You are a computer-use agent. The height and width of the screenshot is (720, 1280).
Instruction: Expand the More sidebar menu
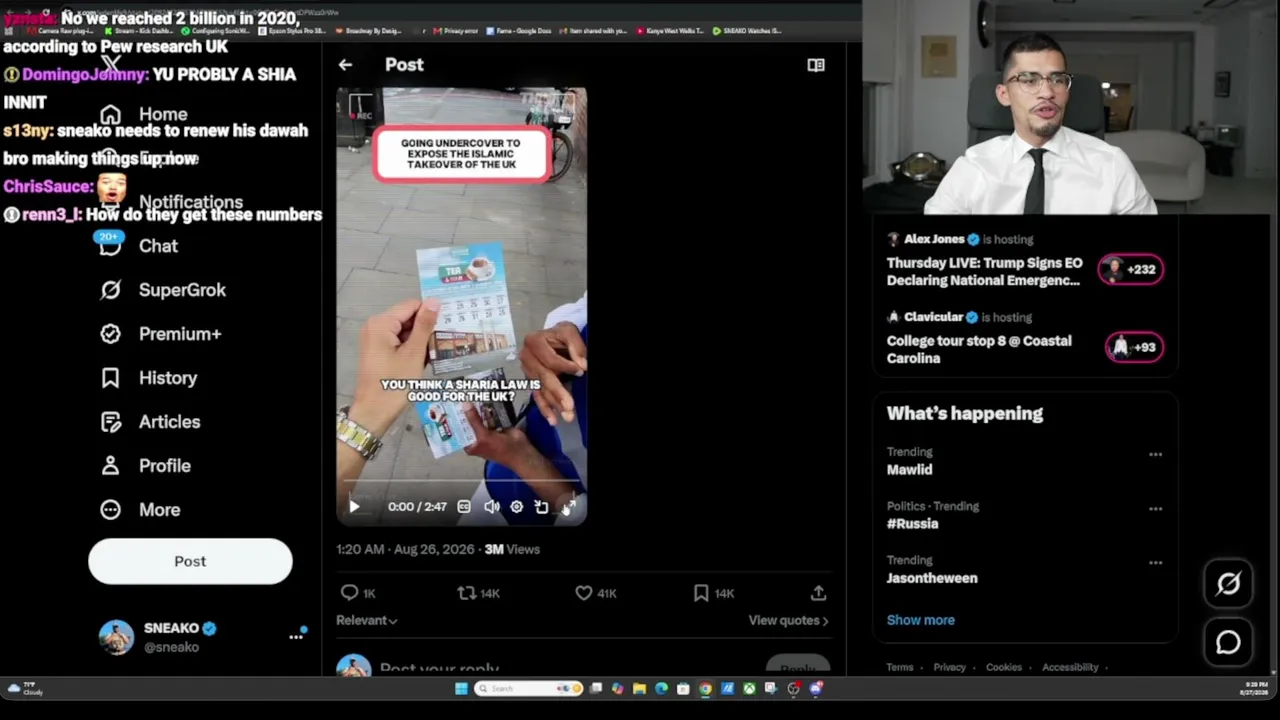(x=140, y=510)
